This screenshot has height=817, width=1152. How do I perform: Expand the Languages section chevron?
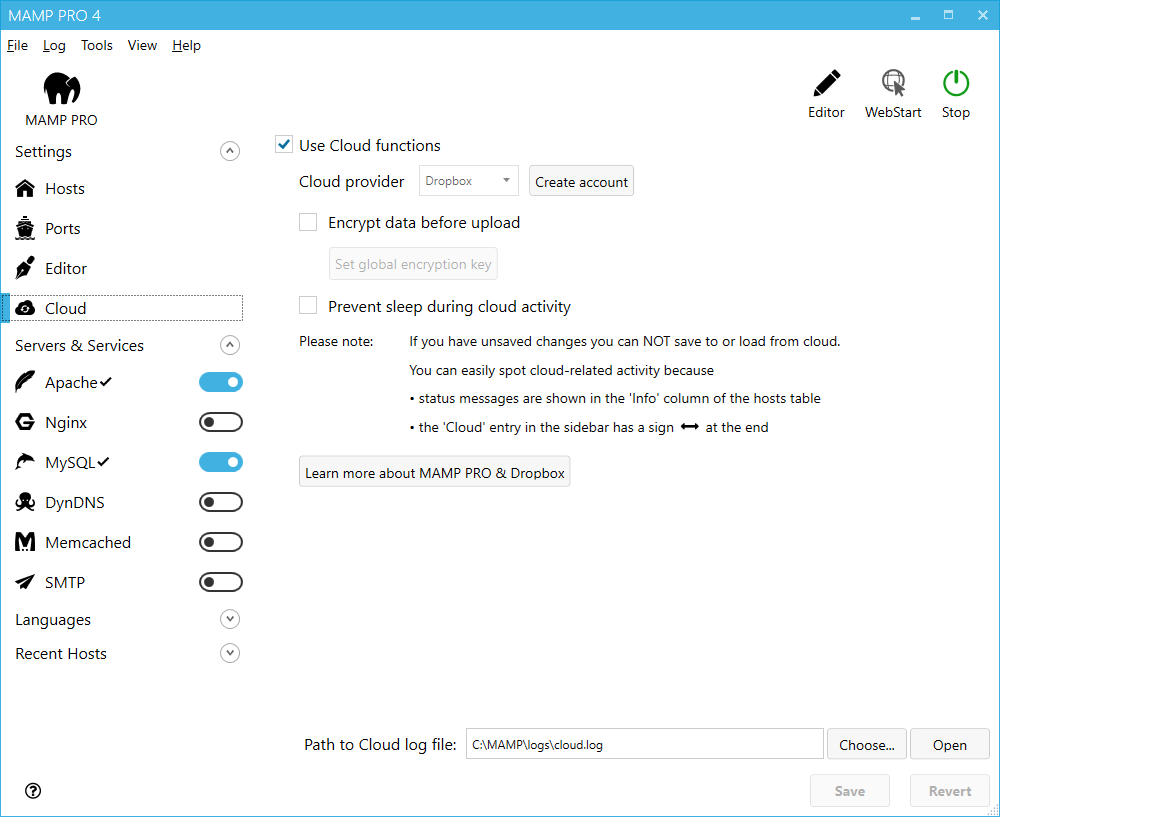[x=230, y=619]
